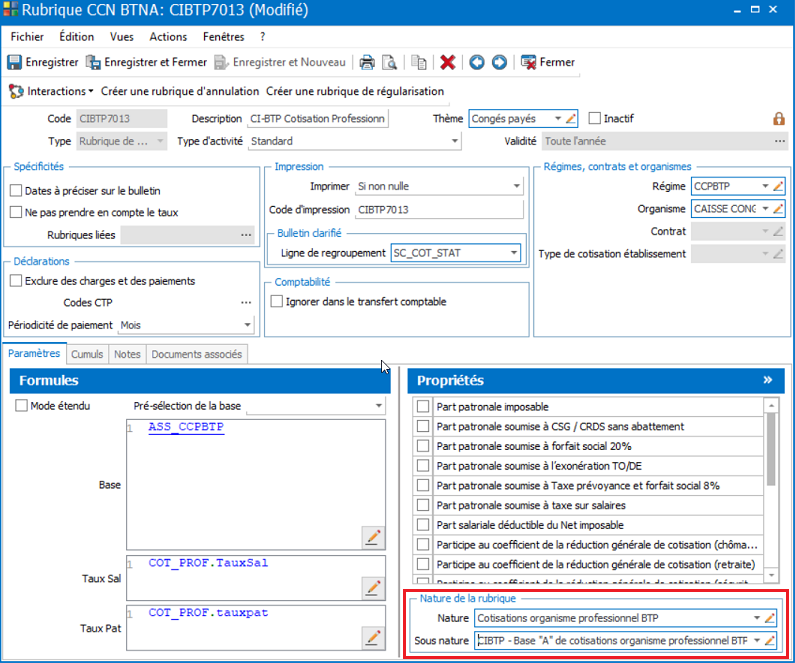Switch to Documents associés tab
This screenshot has height=663, width=795.
197,354
